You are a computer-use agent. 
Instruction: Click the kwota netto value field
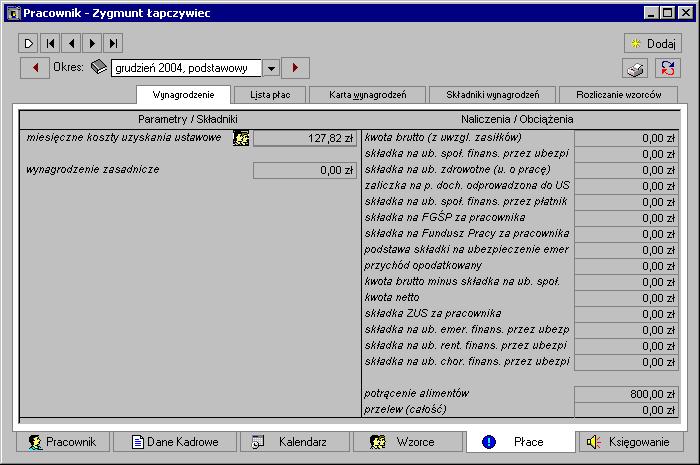tap(626, 298)
